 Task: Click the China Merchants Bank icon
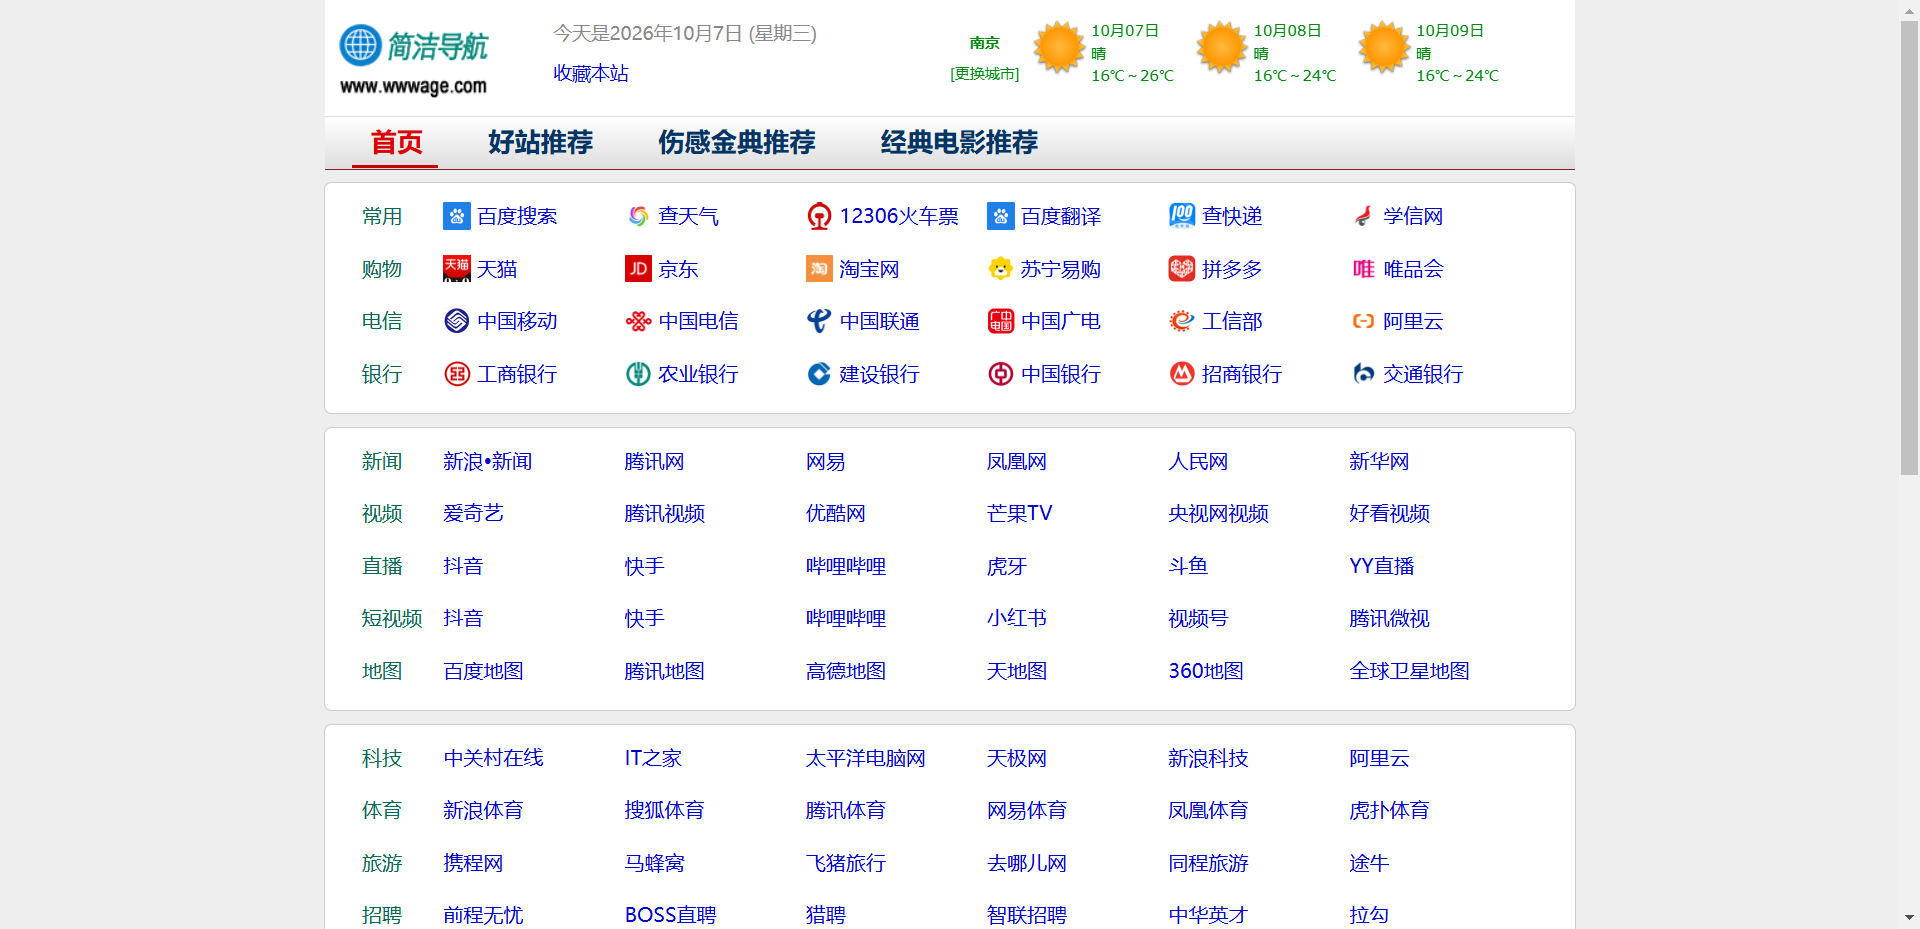1182,374
